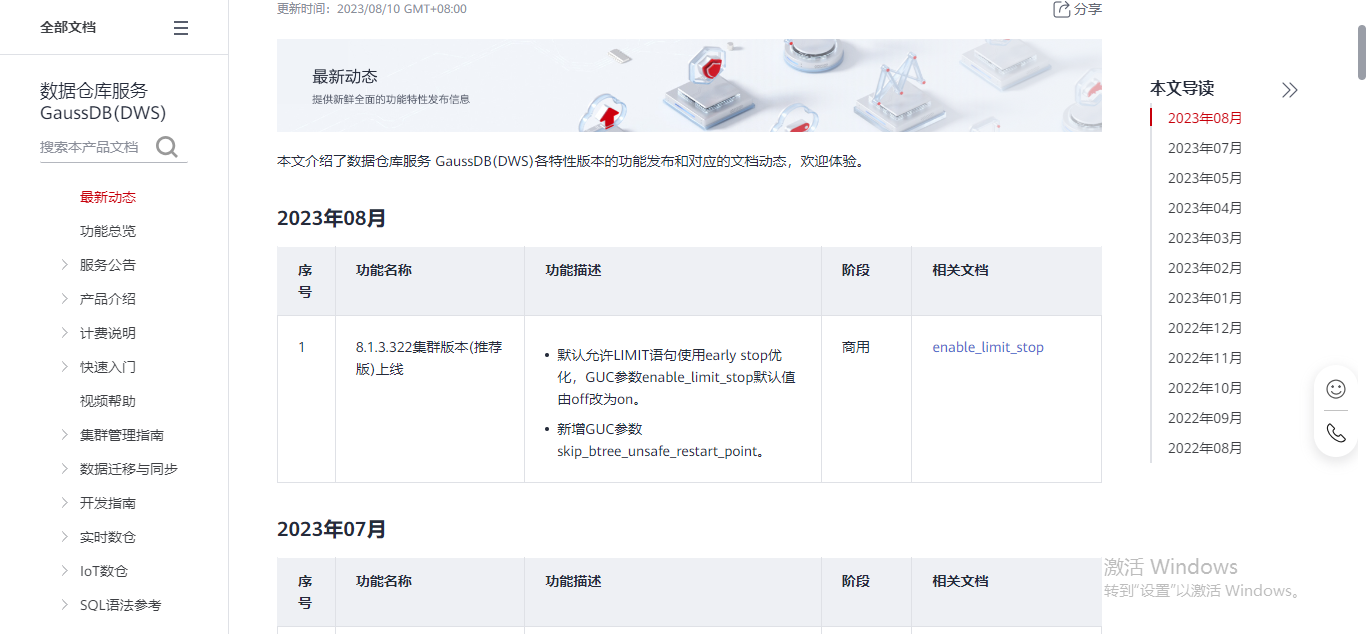1366x634 pixels.
Task: Click the 分享 share label
Action: tap(1088, 9)
